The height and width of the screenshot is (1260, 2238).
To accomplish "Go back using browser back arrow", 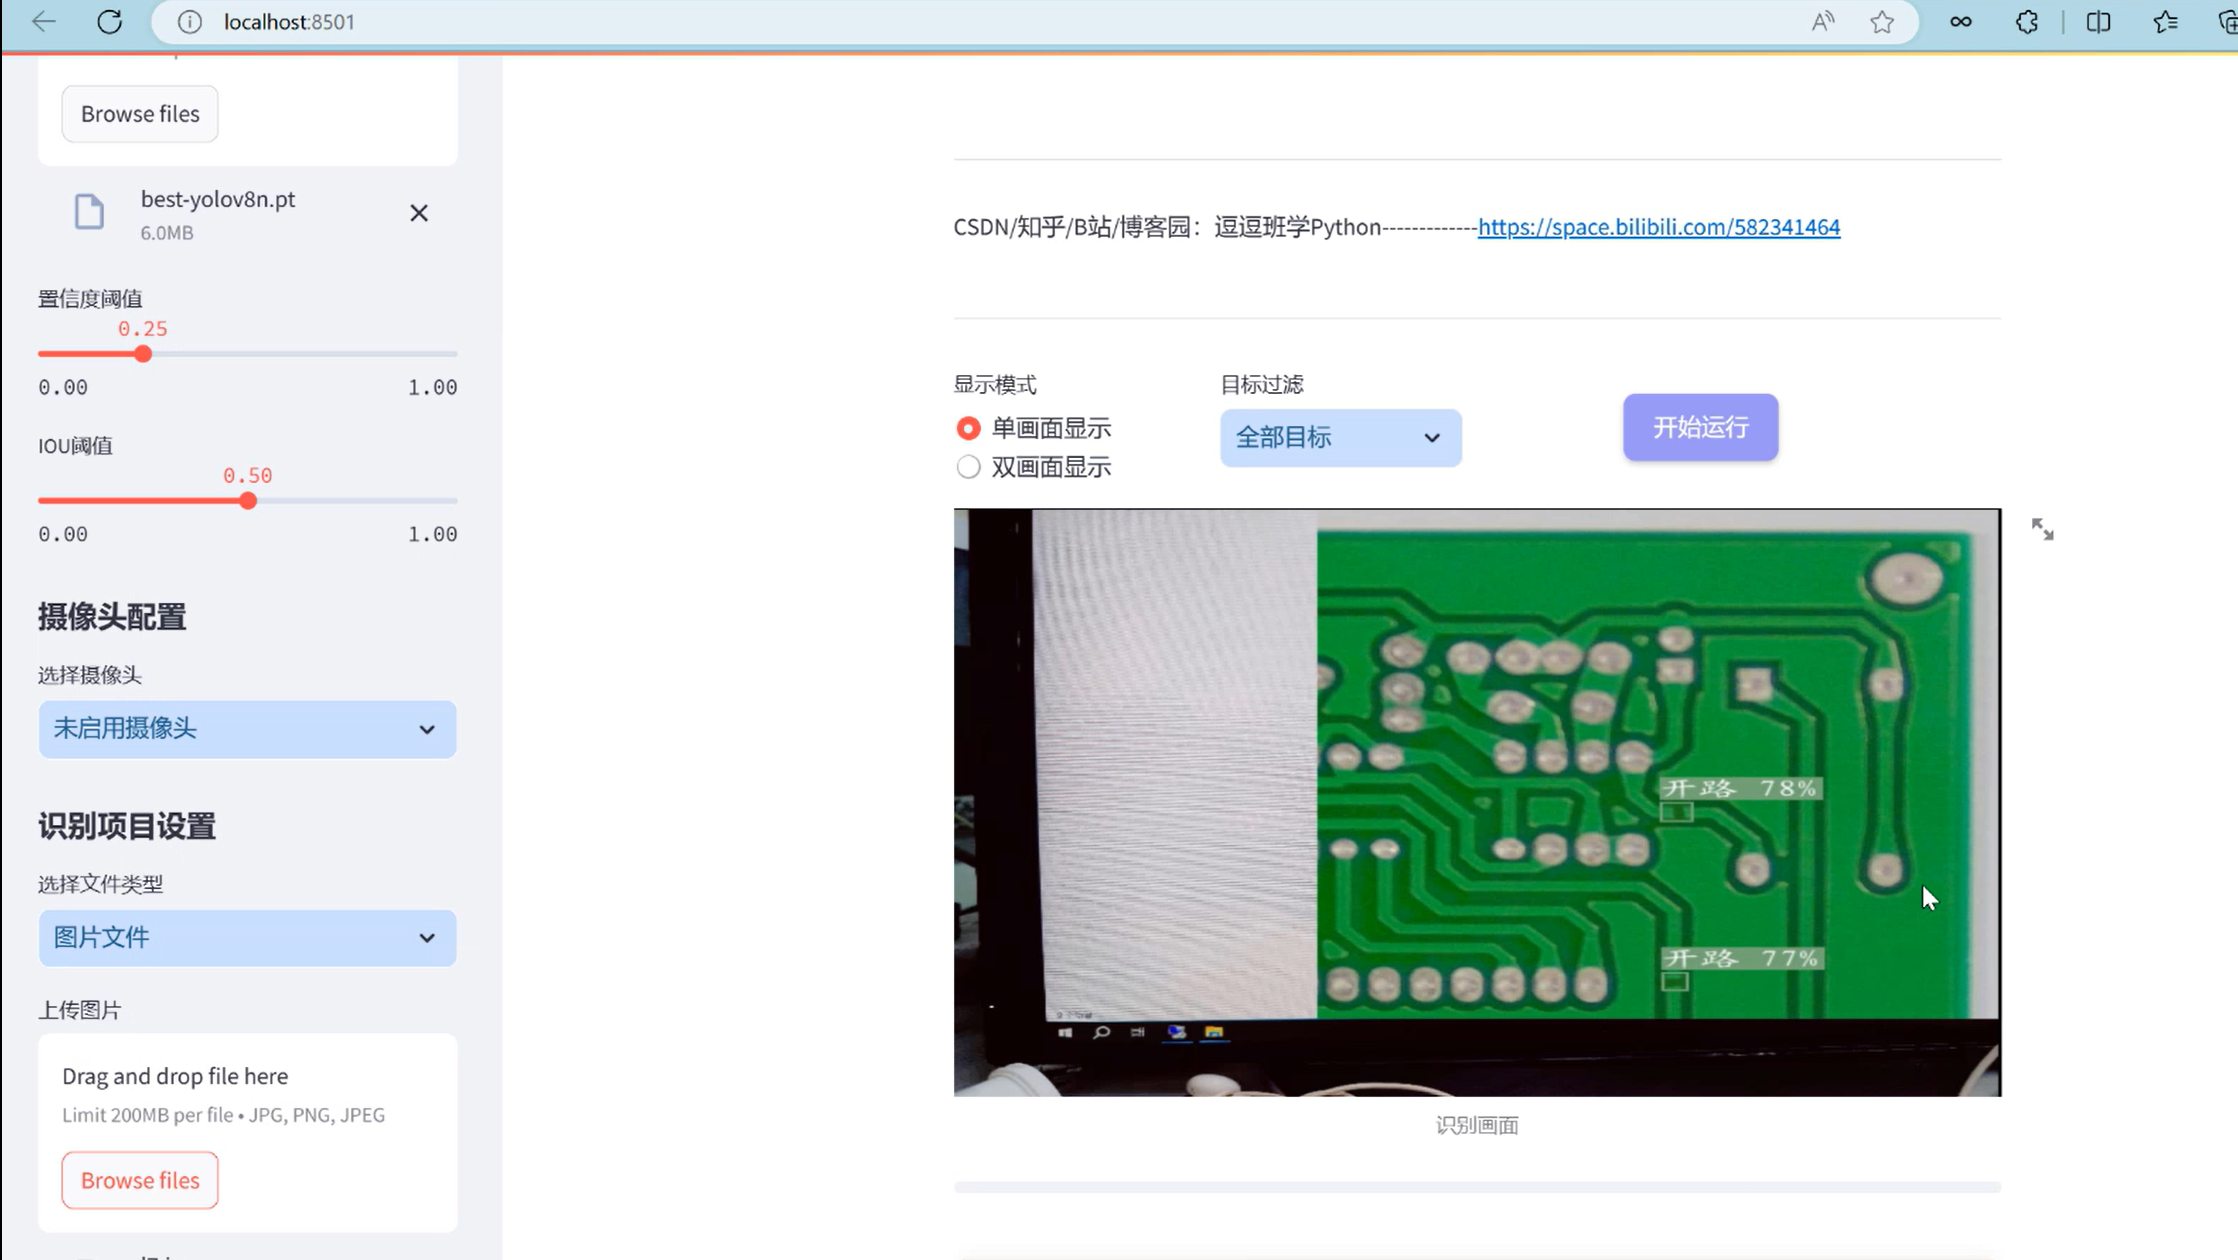I will pos(43,21).
